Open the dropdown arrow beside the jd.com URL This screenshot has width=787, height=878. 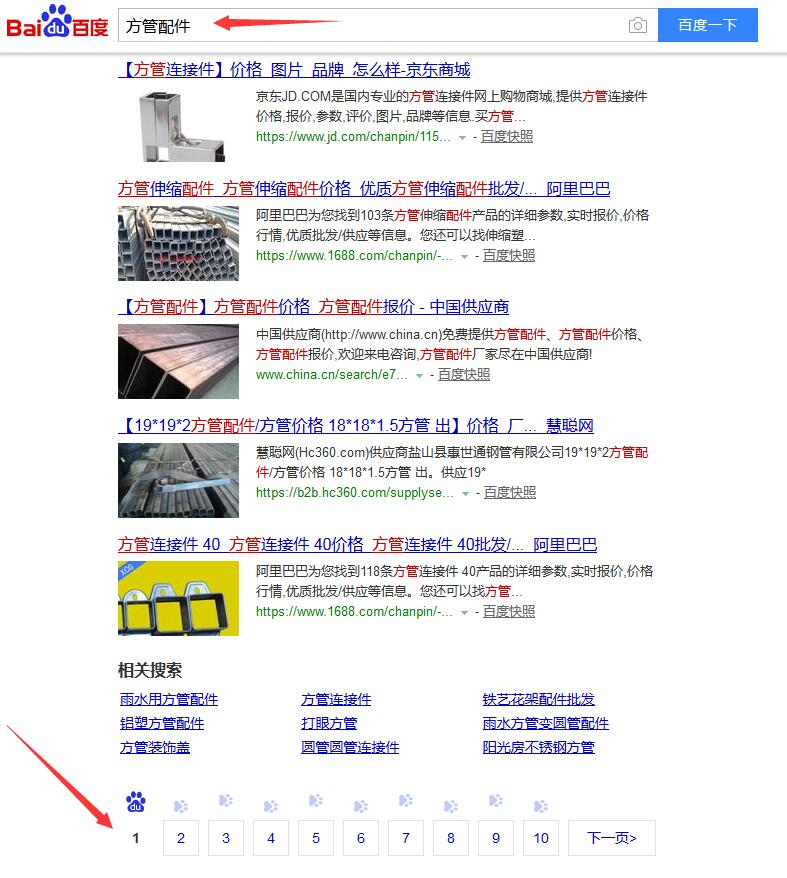pos(462,138)
